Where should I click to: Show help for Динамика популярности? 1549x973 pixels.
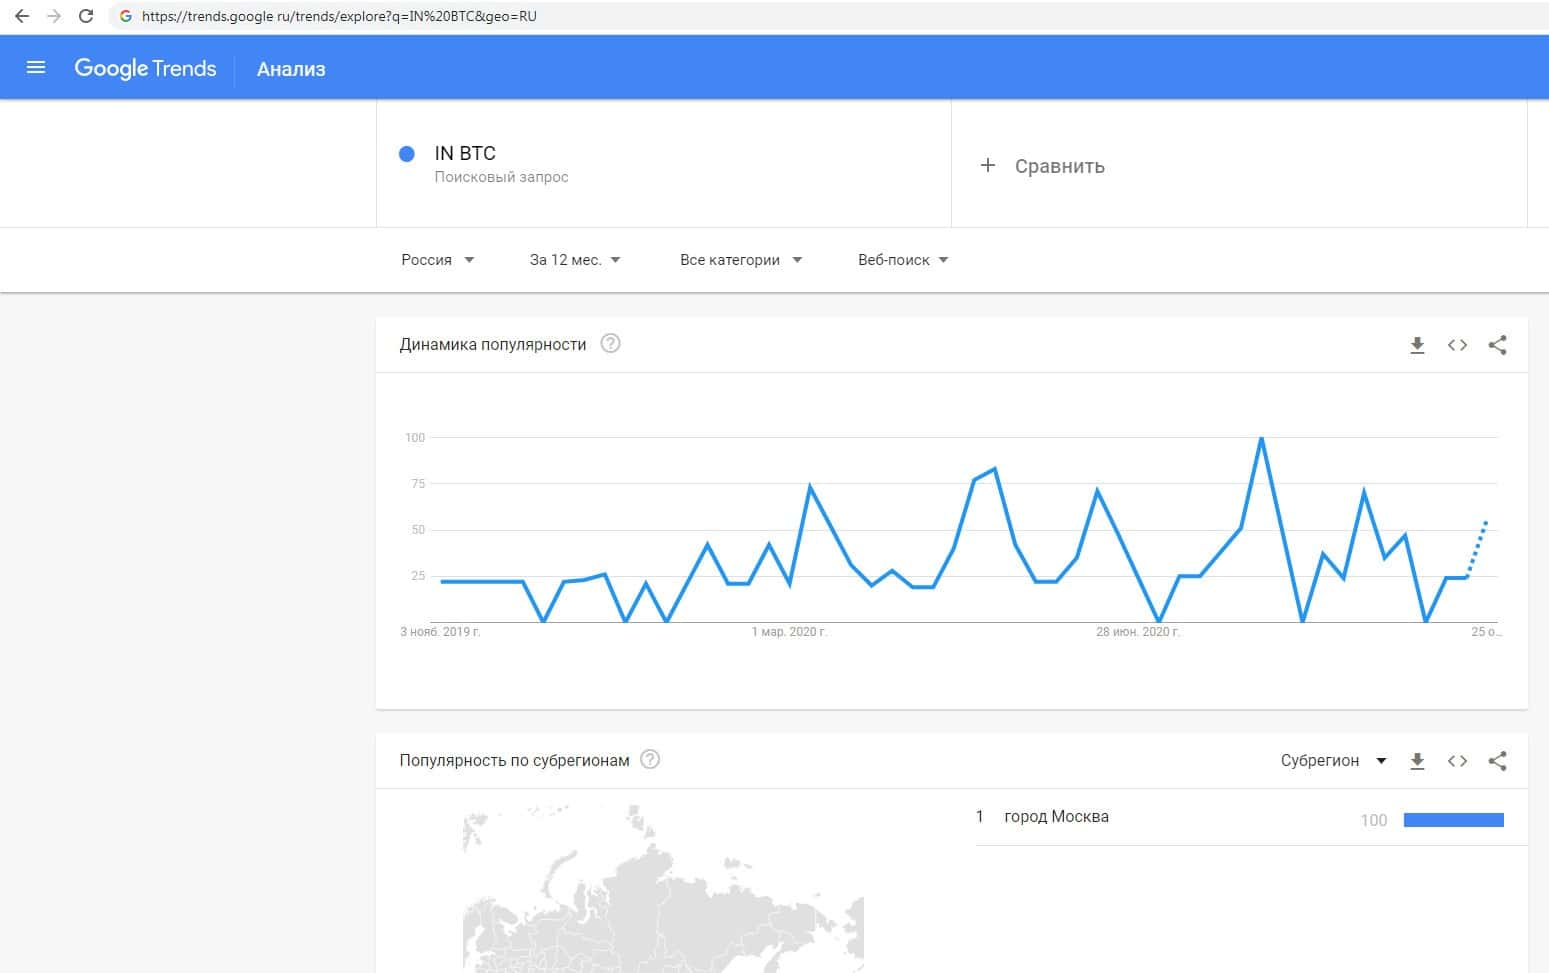click(x=610, y=344)
